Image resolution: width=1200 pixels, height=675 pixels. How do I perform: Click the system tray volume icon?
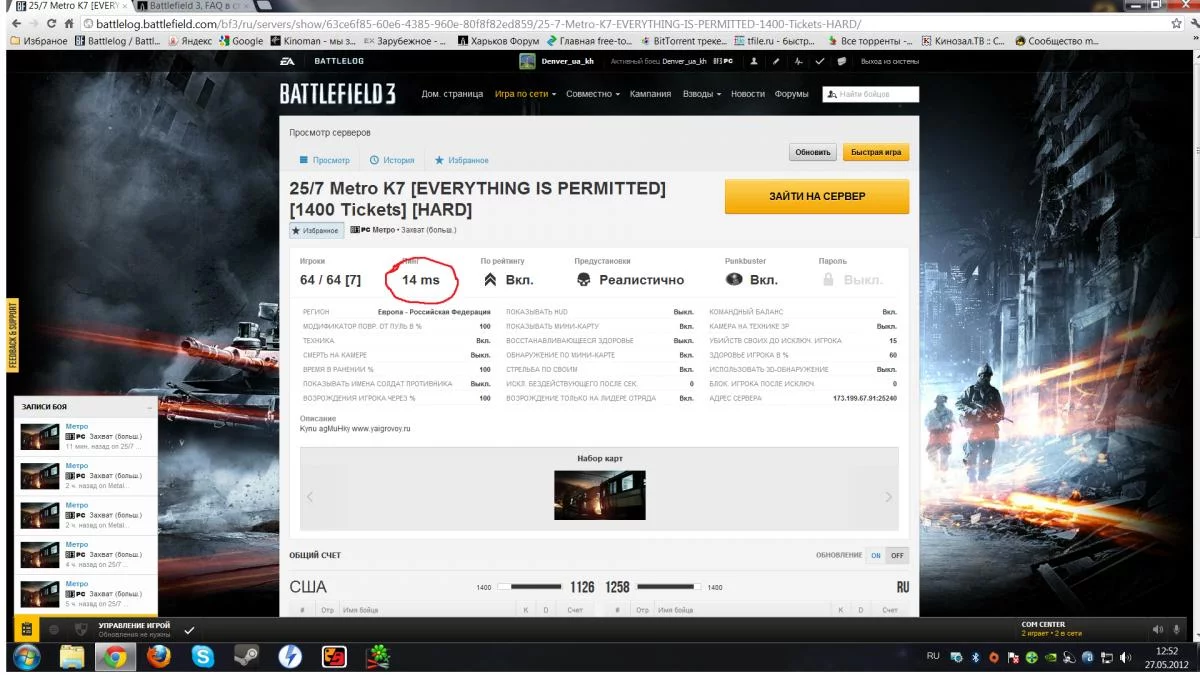click(1126, 657)
